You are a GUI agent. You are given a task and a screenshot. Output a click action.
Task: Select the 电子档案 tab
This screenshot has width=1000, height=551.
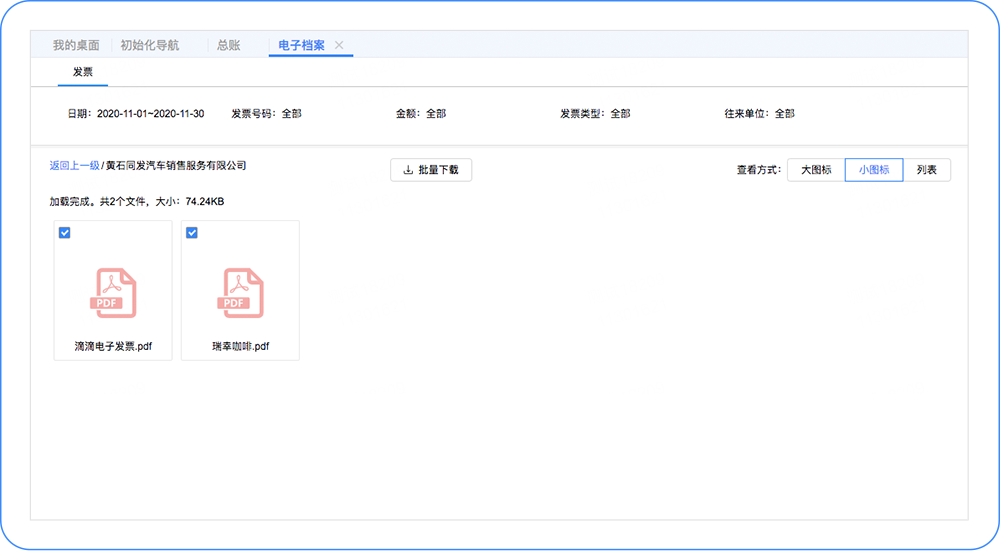(x=302, y=45)
